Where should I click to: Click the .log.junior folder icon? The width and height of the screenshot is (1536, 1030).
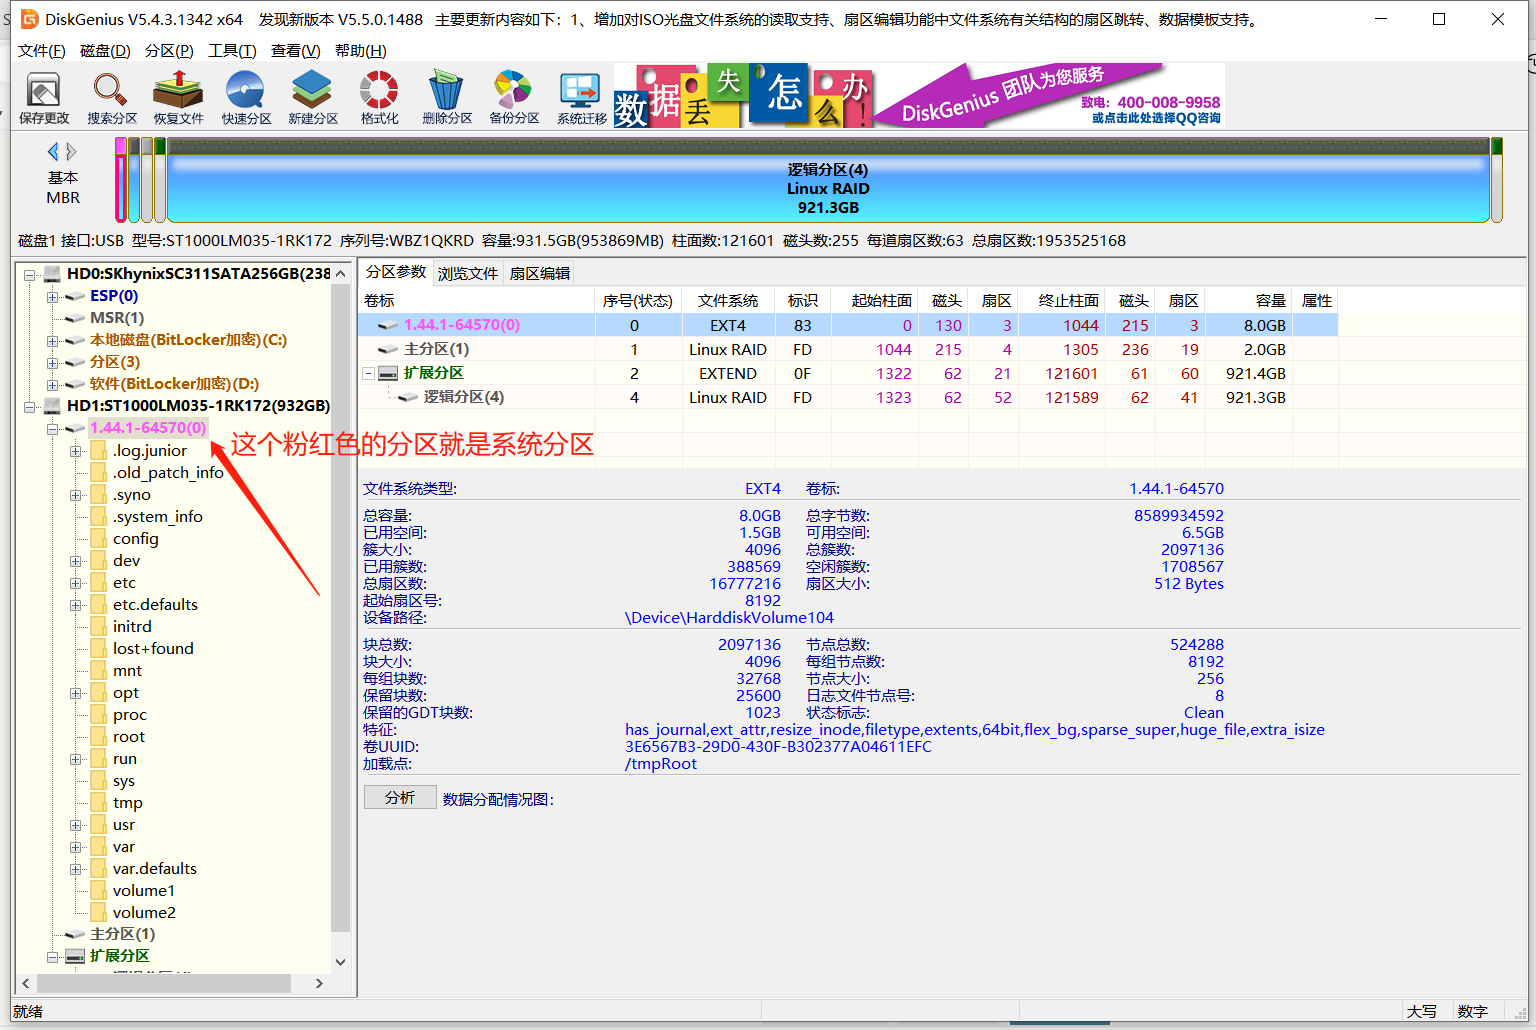click(99, 451)
